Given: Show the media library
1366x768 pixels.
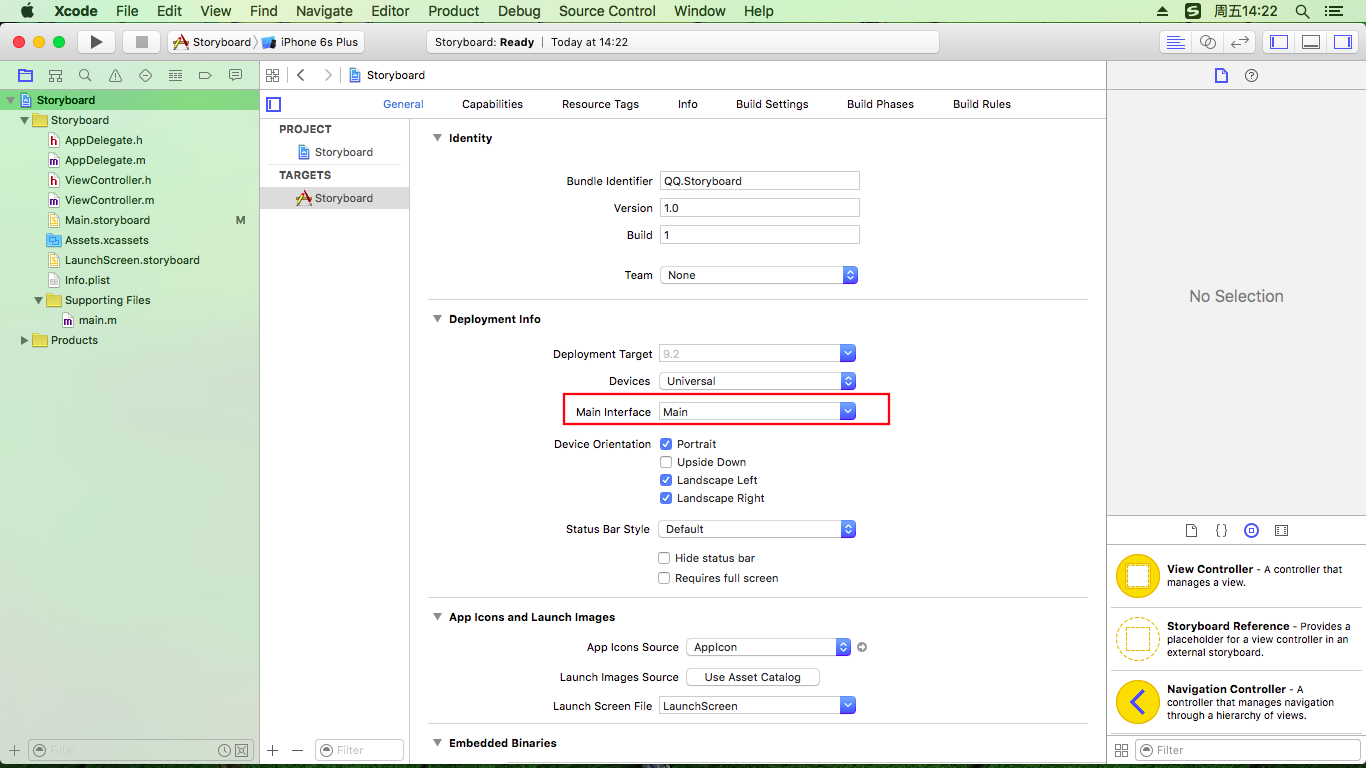Looking at the screenshot, I should tap(1281, 530).
